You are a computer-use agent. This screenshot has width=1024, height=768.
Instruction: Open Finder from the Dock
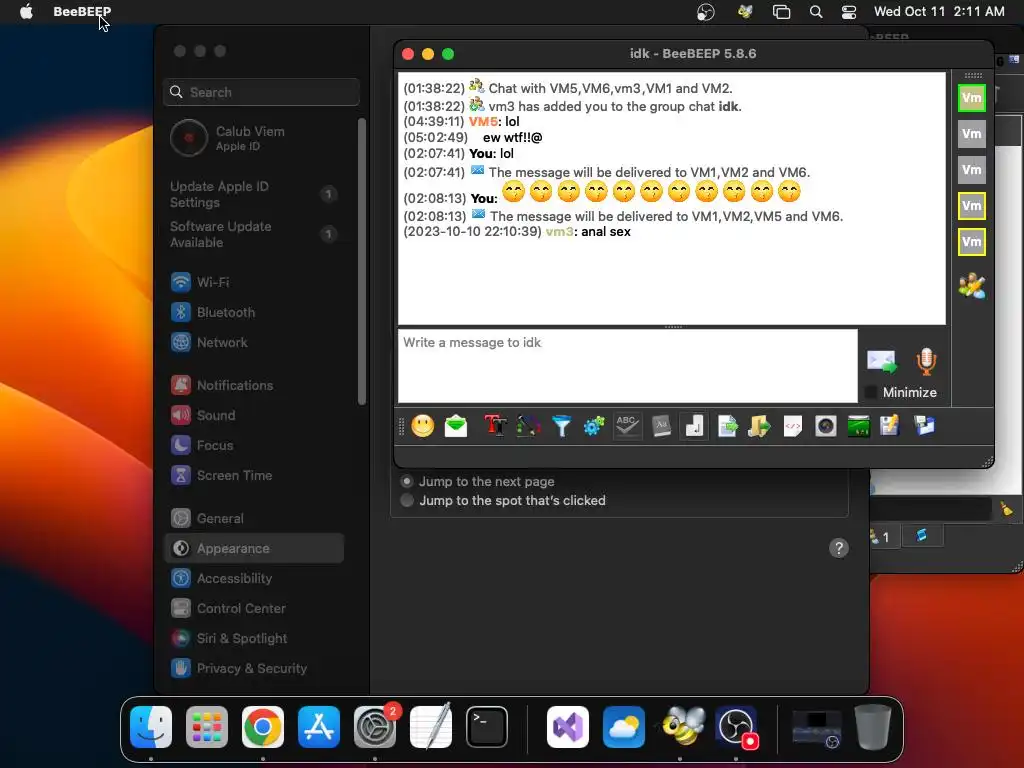click(151, 727)
